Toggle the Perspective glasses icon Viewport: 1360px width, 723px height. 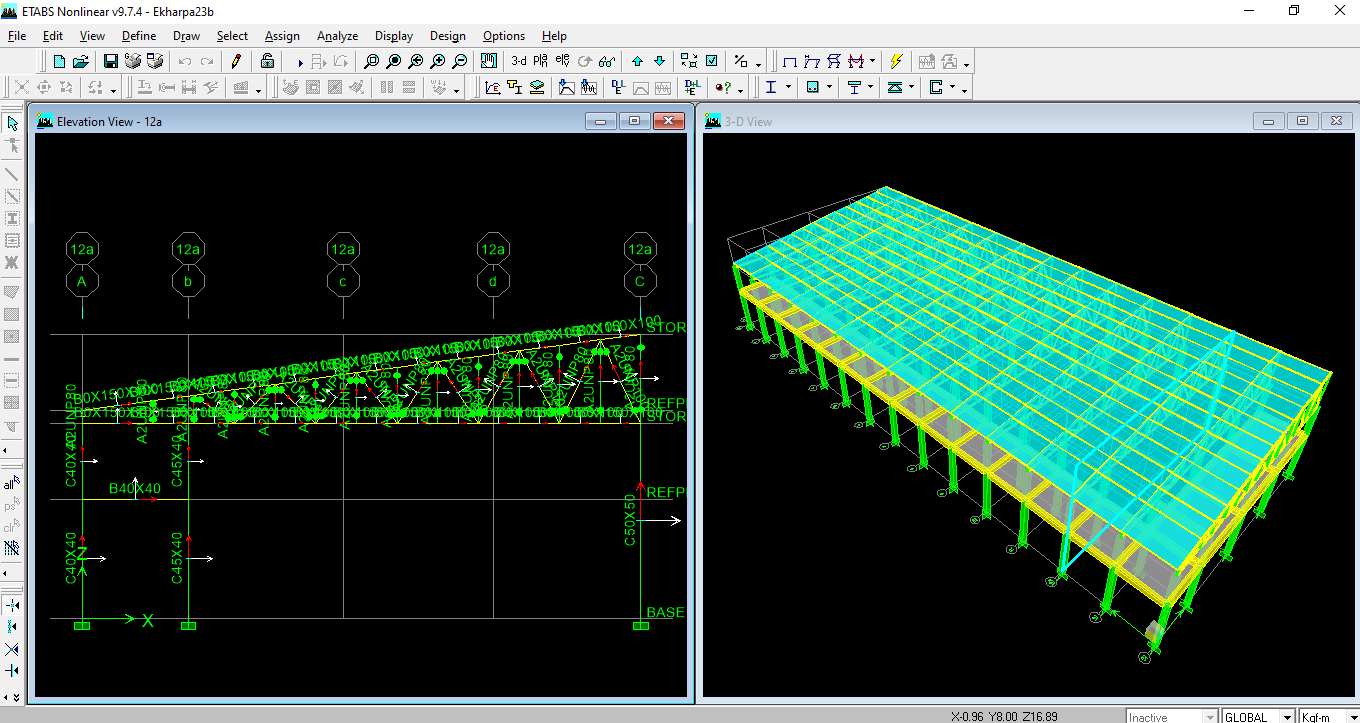(607, 61)
